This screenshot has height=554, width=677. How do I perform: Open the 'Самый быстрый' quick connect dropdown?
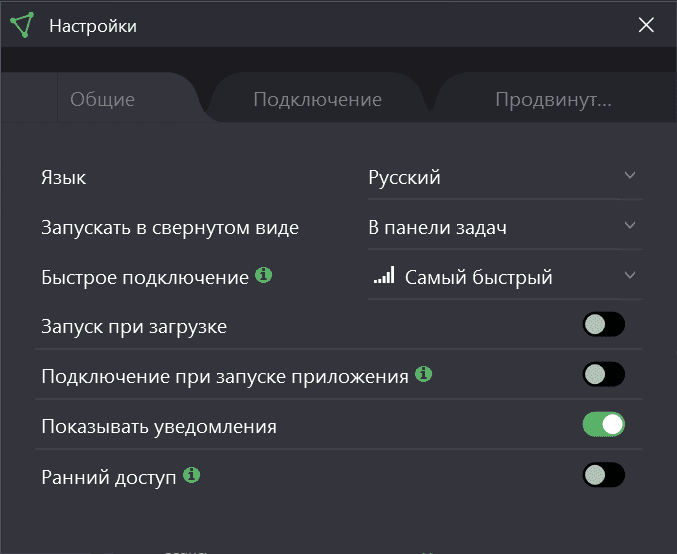click(503, 277)
